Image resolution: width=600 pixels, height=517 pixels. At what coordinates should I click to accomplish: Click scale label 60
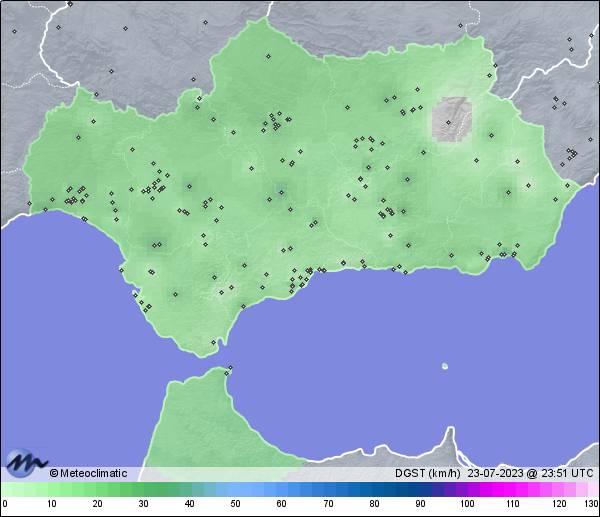pos(281,503)
